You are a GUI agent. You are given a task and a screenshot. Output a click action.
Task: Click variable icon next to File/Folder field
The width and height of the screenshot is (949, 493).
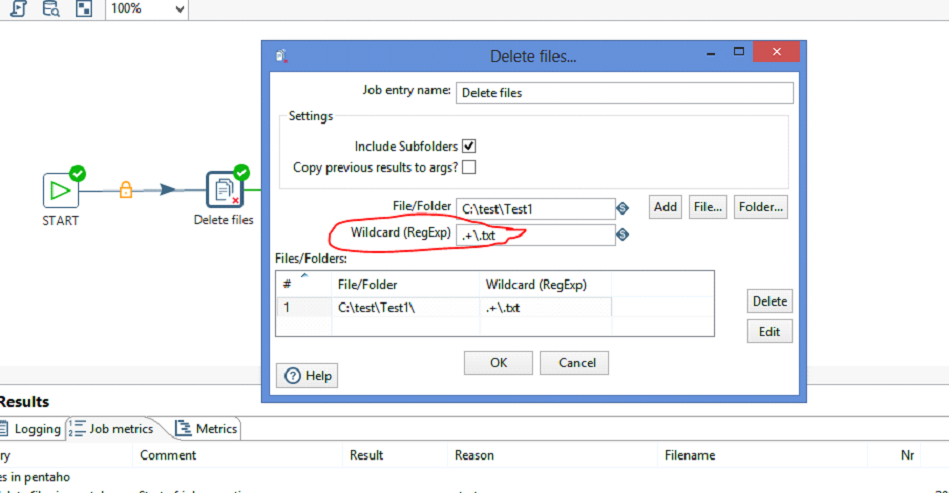point(623,209)
